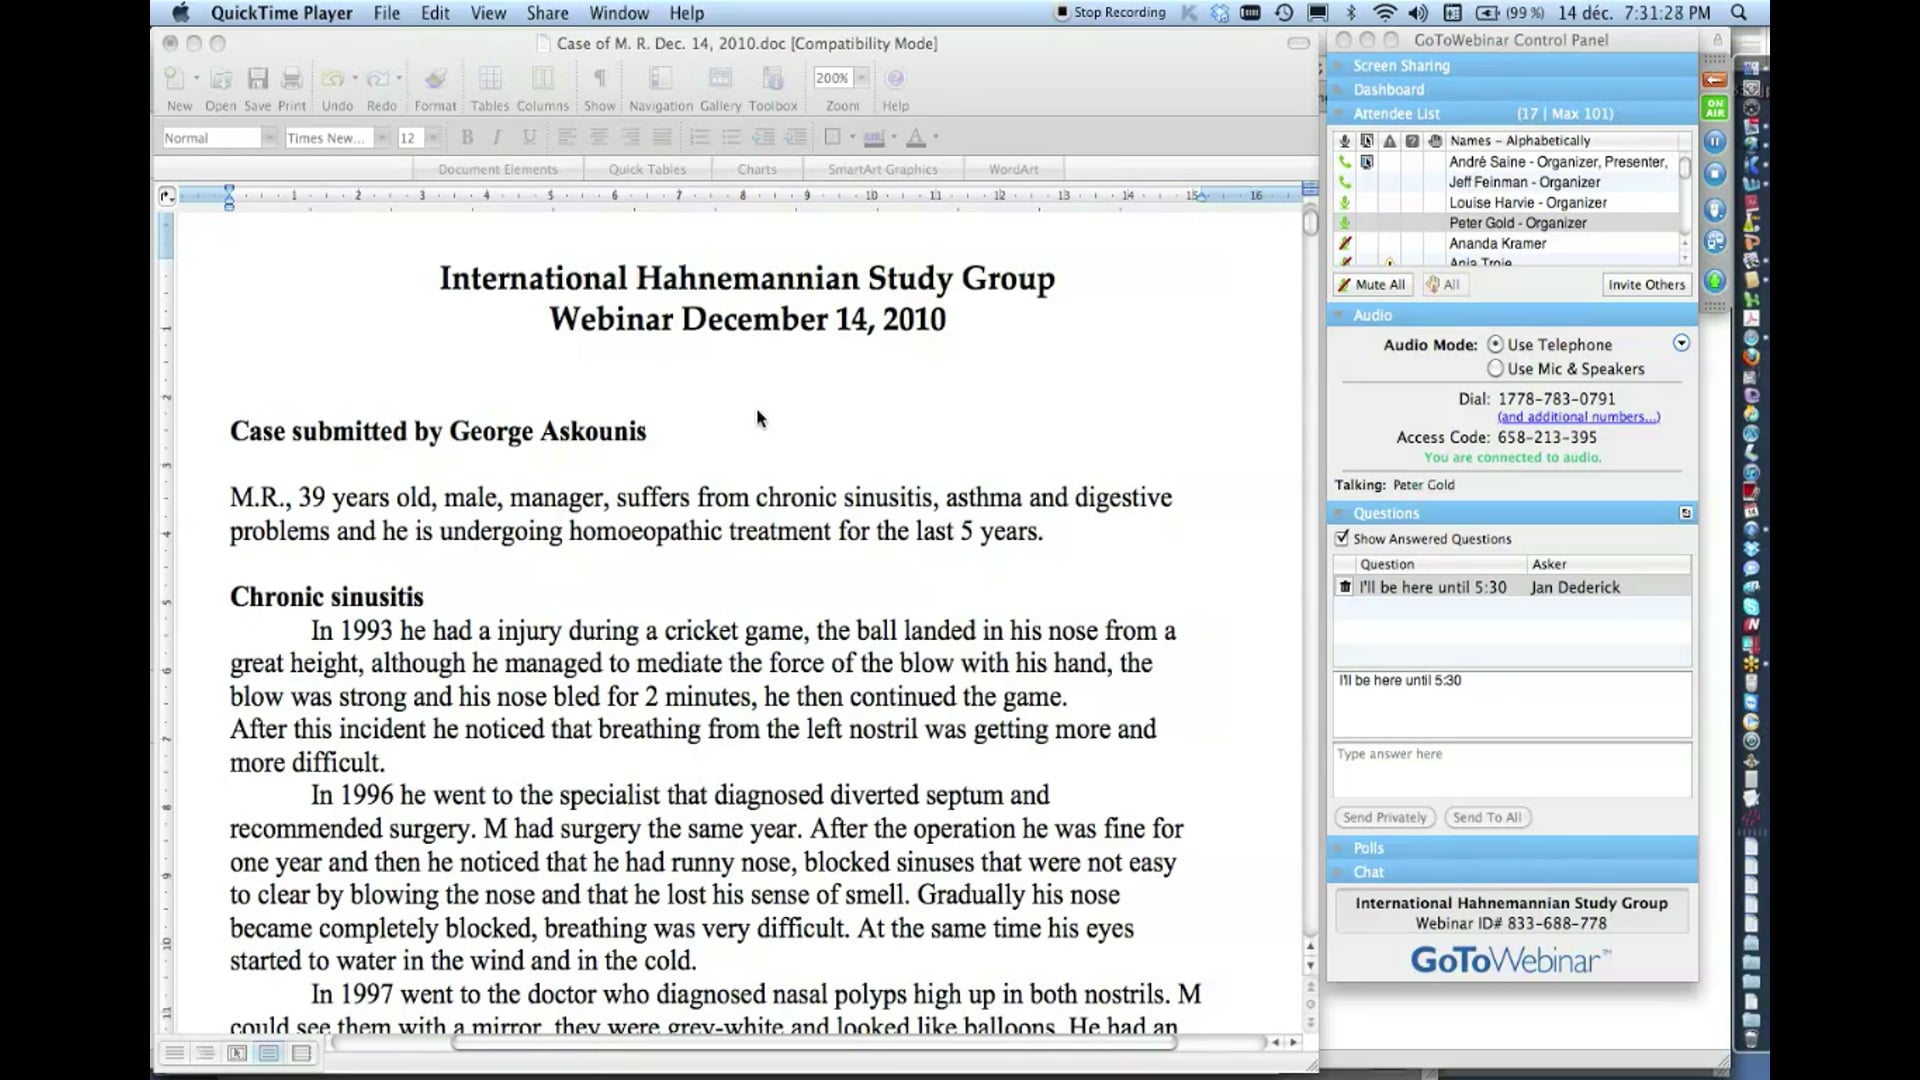Click the Mute All button
Image resolution: width=1920 pixels, height=1080 pixels.
pos(1371,285)
